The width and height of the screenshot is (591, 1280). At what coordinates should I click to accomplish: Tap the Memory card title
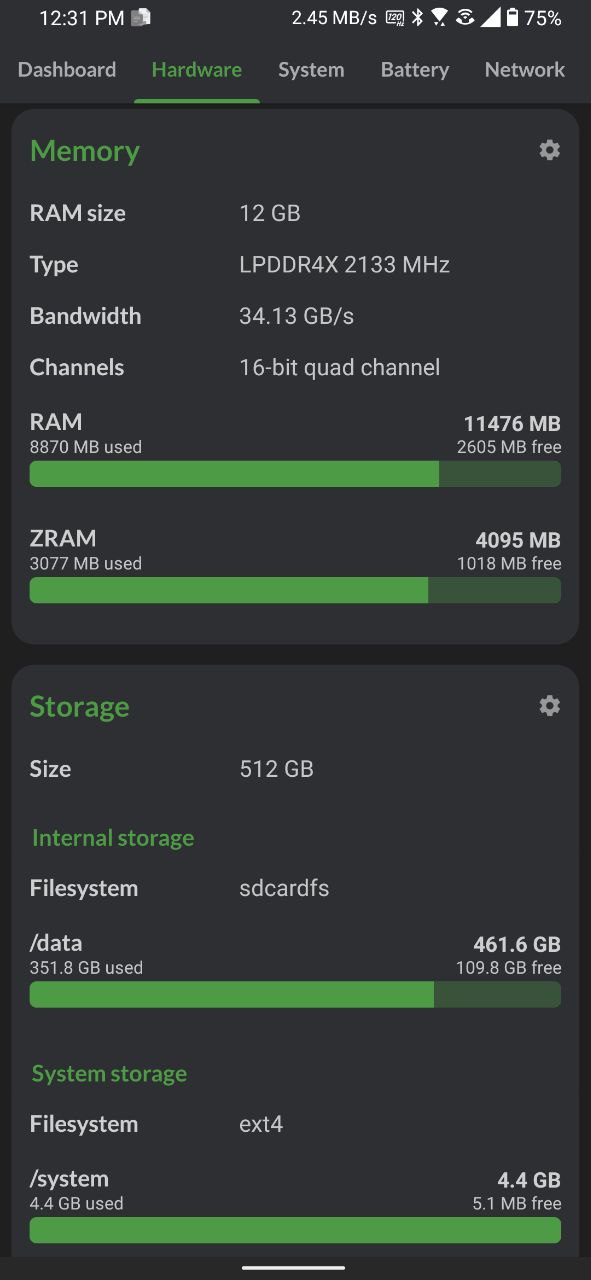click(x=85, y=151)
